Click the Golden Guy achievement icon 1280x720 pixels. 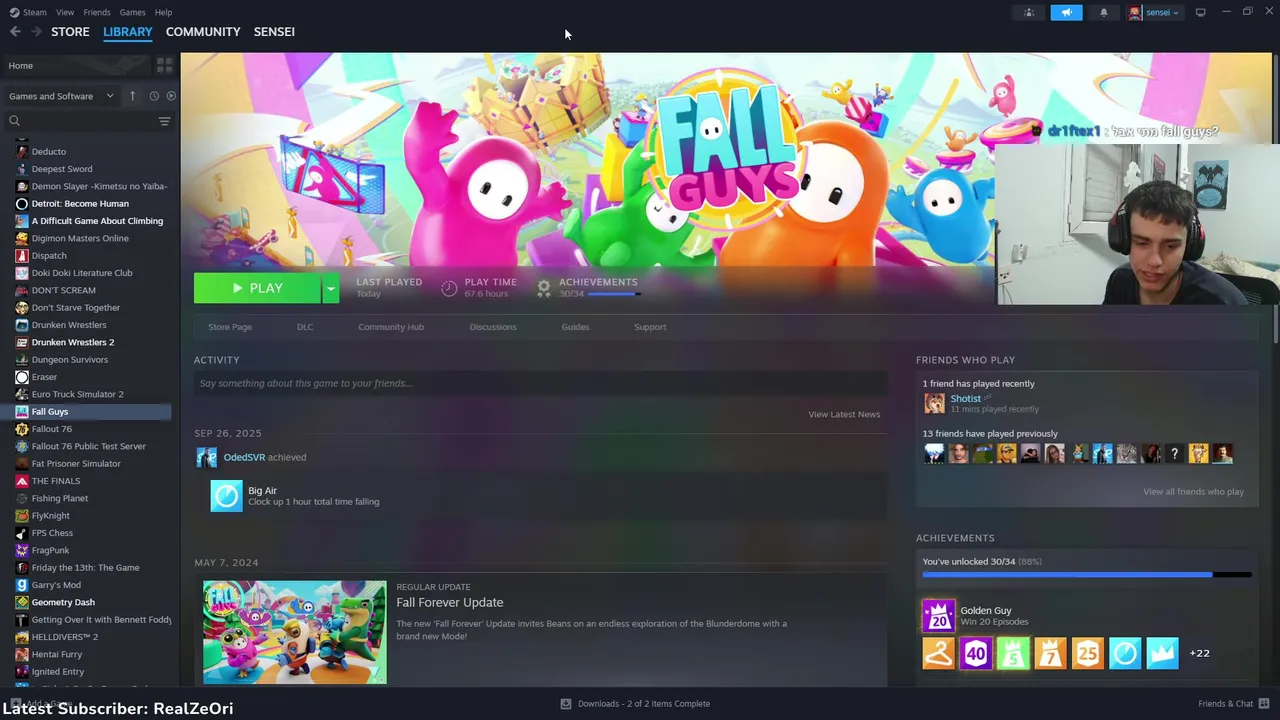tap(938, 616)
